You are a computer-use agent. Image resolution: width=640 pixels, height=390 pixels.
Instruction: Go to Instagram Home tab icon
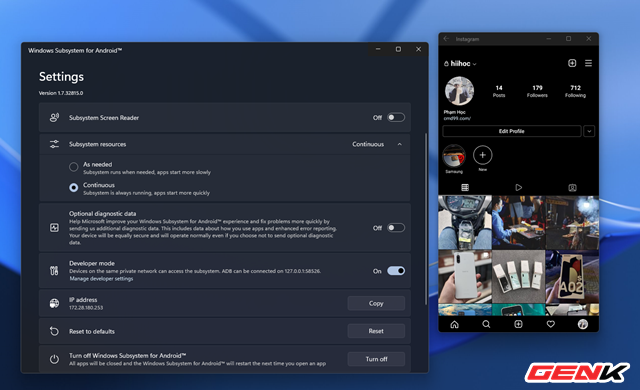454,324
